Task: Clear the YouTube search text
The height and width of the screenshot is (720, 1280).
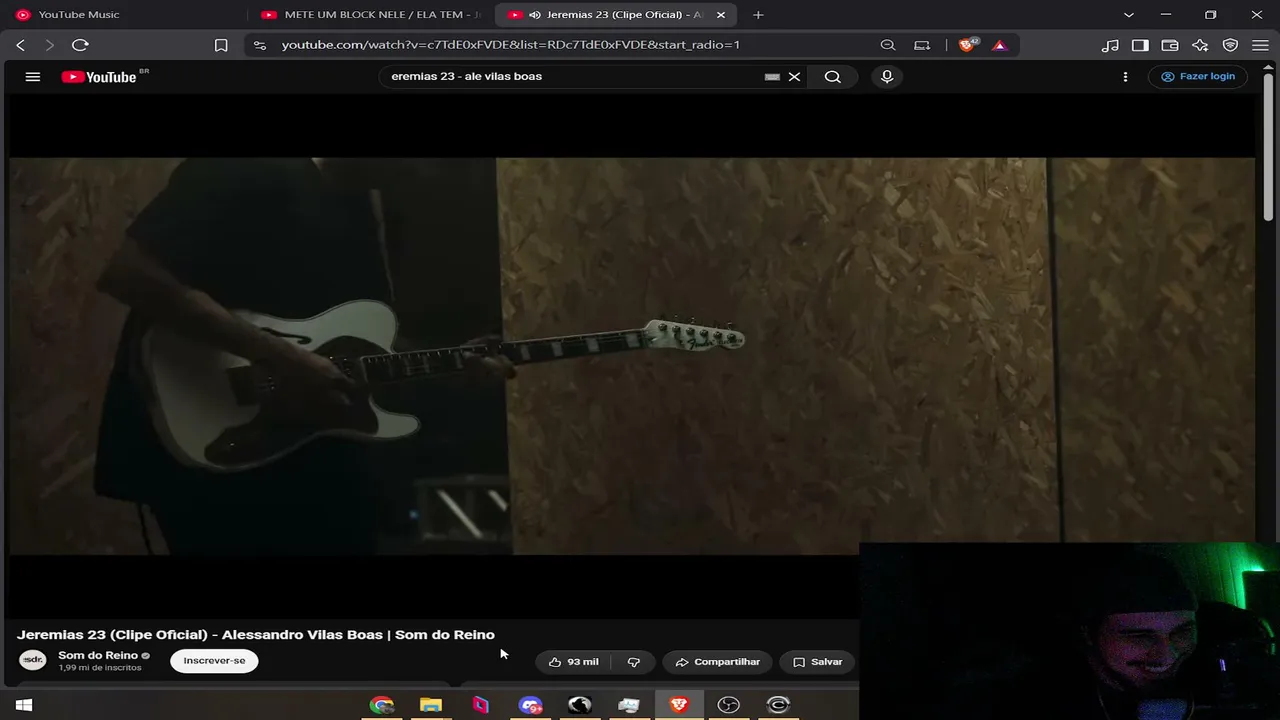Action: pyautogui.click(x=794, y=77)
